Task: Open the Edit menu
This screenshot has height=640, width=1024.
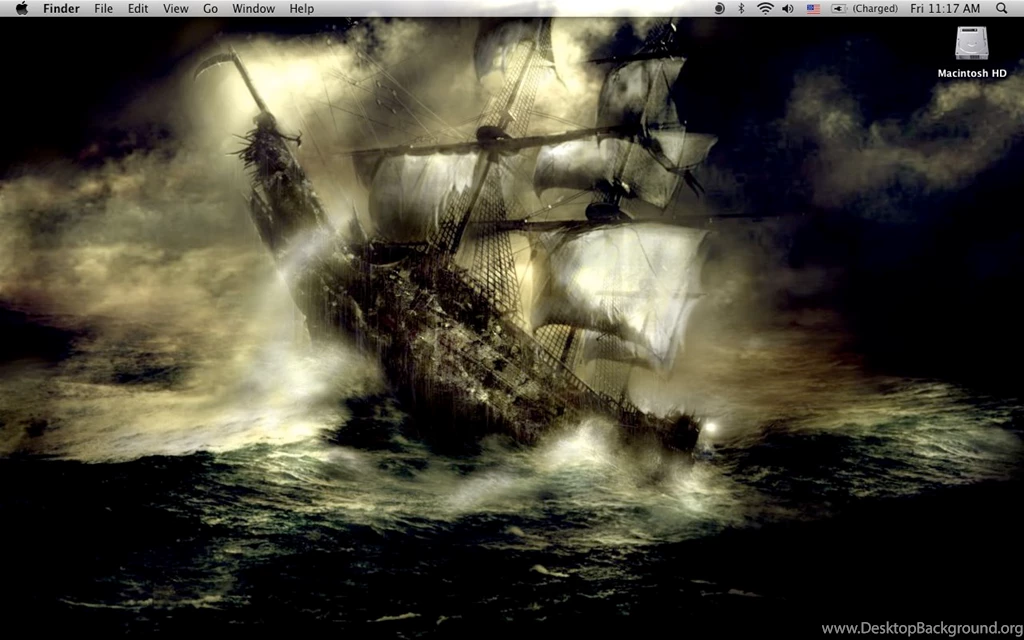Action: [x=138, y=8]
